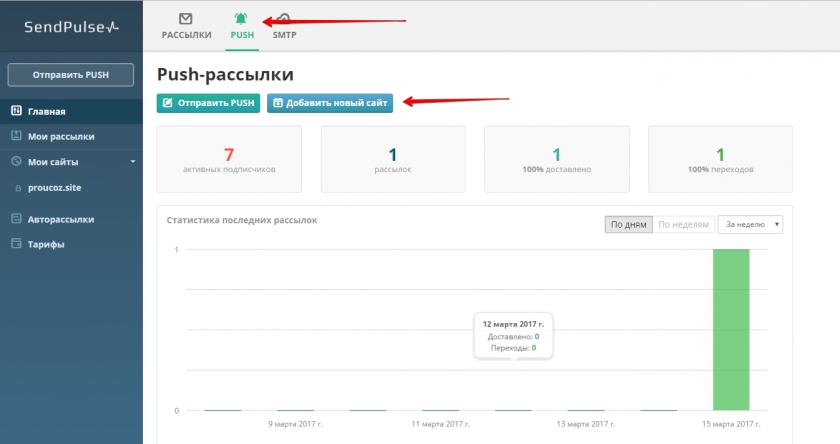
Task: Click sidebar Отправить PUSH outlined button
Action: click(71, 75)
